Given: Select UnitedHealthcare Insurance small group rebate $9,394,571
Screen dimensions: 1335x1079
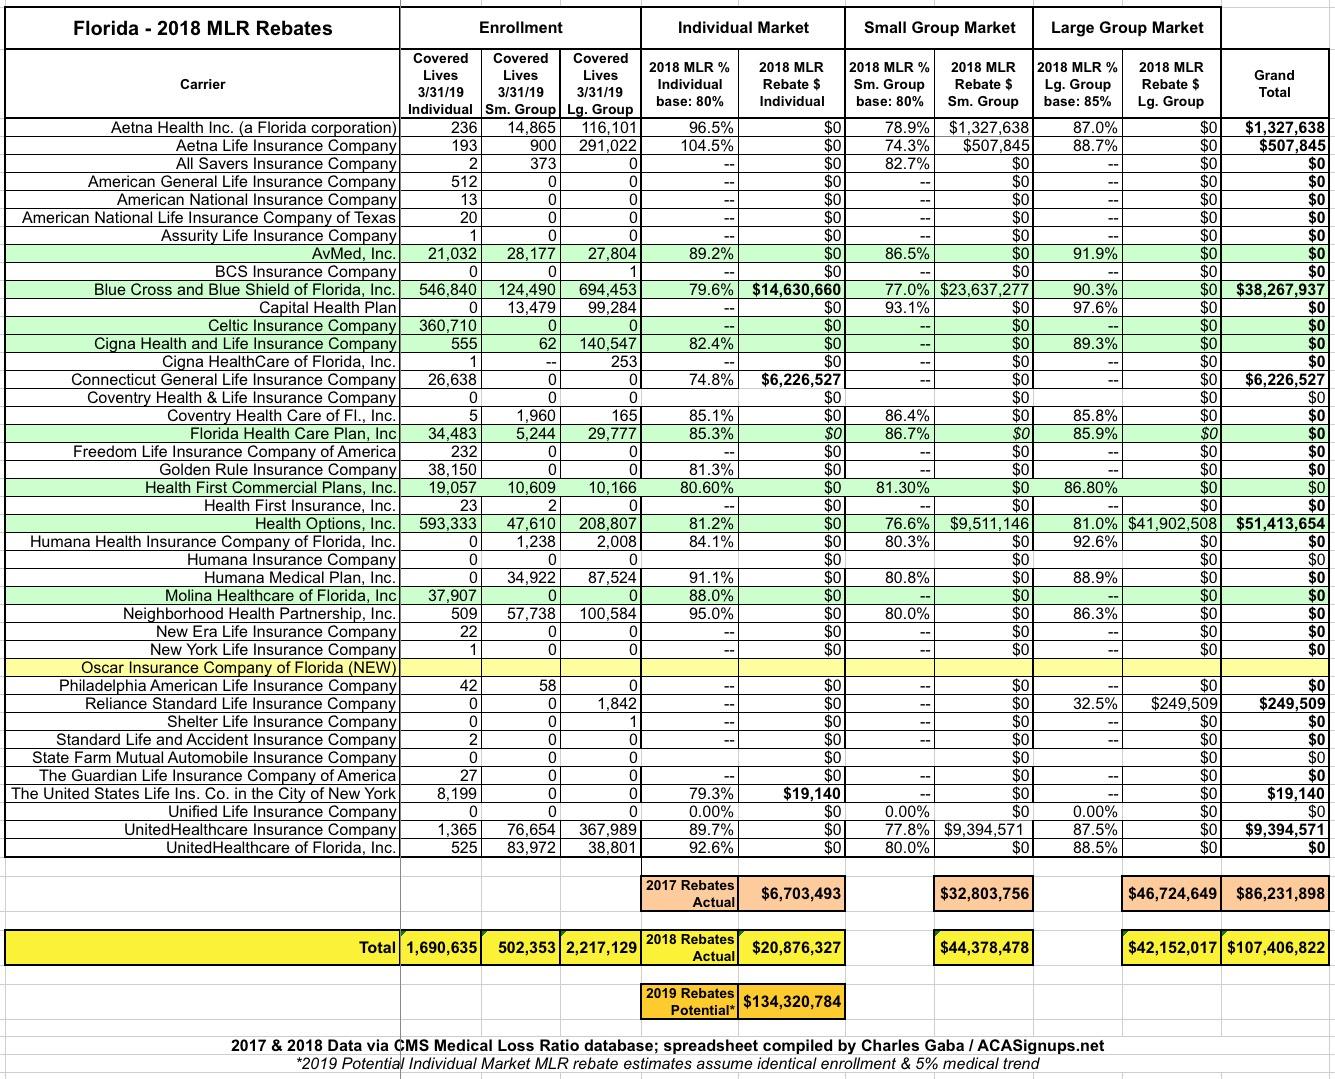Looking at the screenshot, I should [985, 830].
